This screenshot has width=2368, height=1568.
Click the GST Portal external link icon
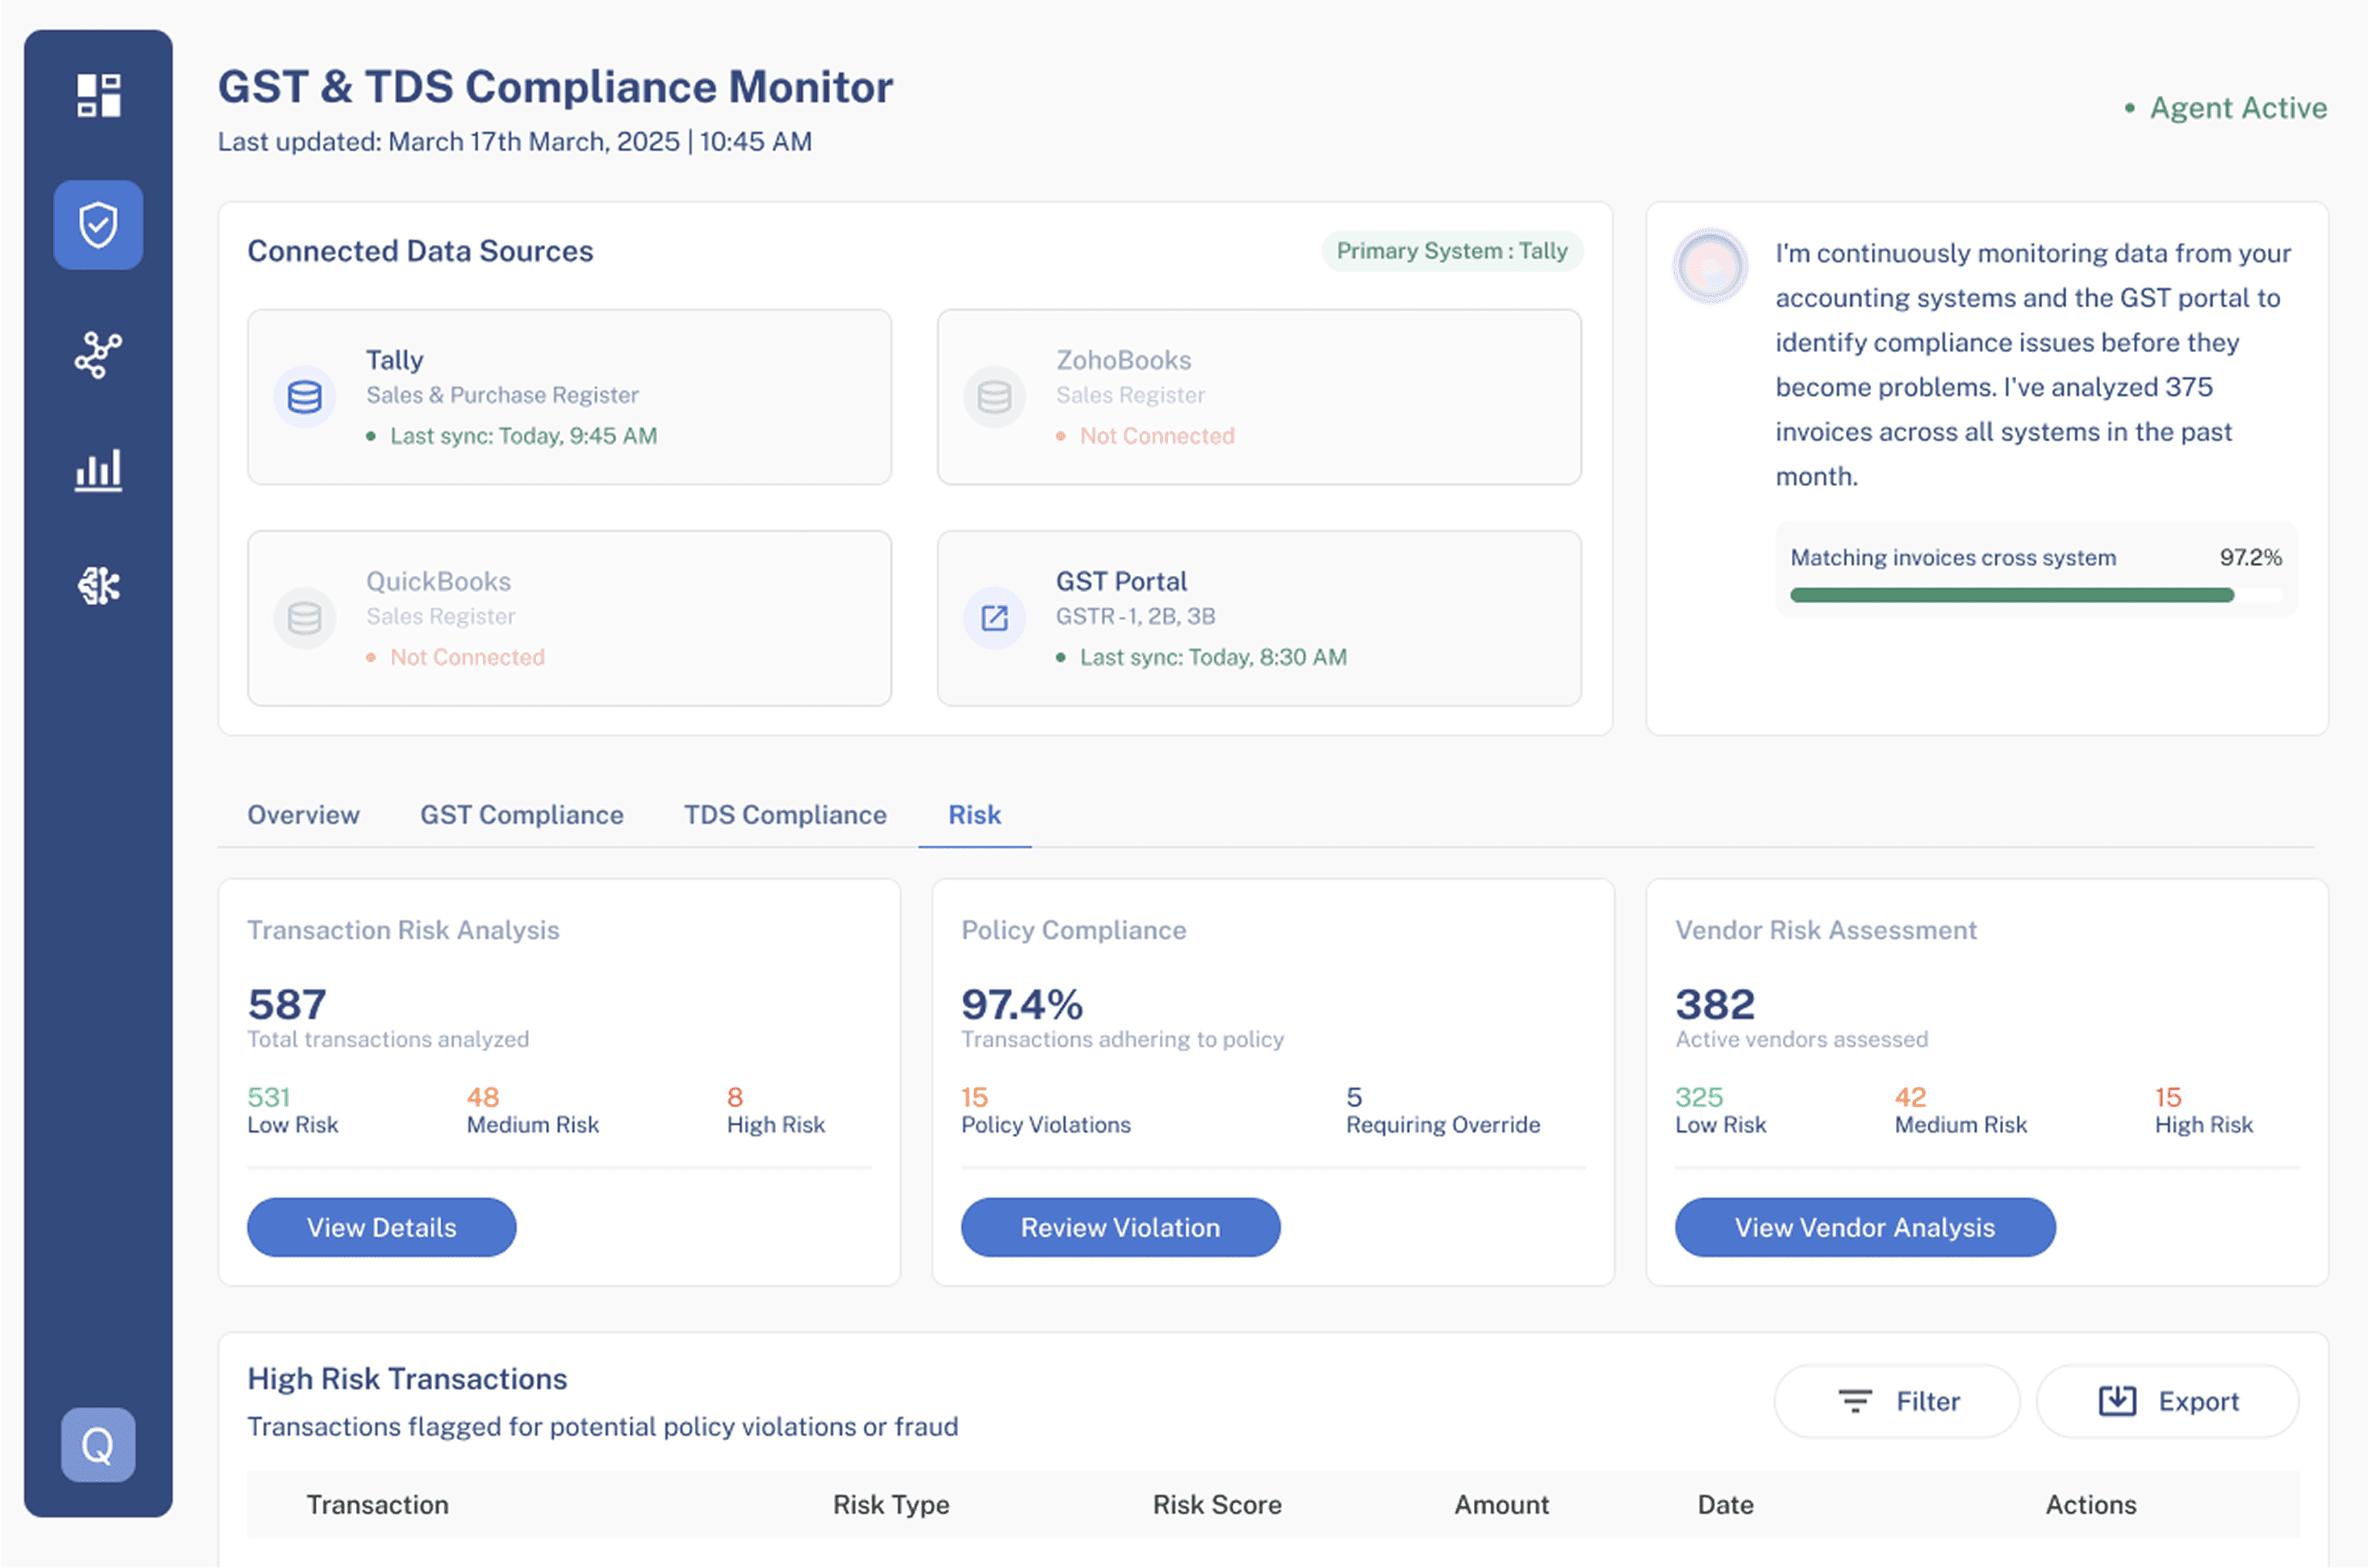(994, 618)
